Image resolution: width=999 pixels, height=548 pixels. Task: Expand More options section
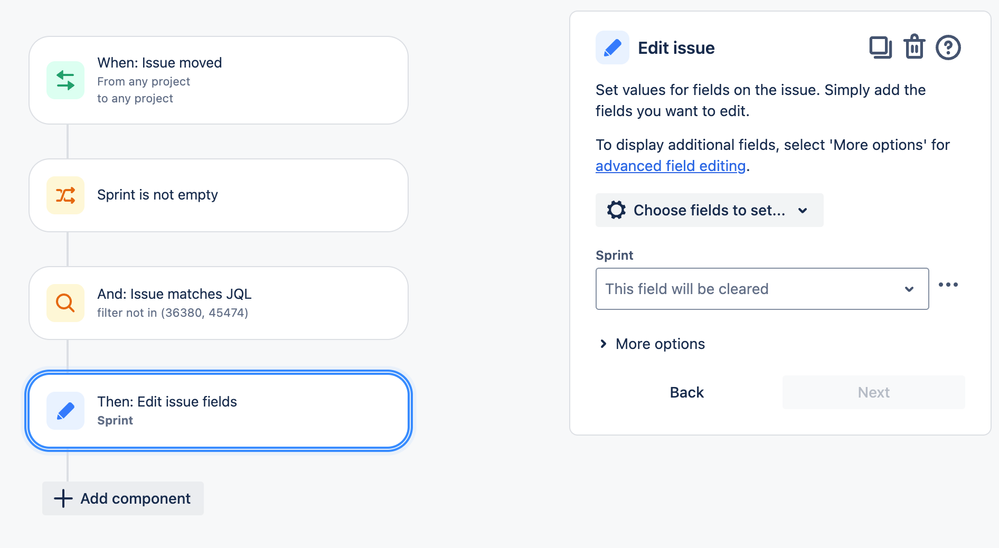[652, 344]
